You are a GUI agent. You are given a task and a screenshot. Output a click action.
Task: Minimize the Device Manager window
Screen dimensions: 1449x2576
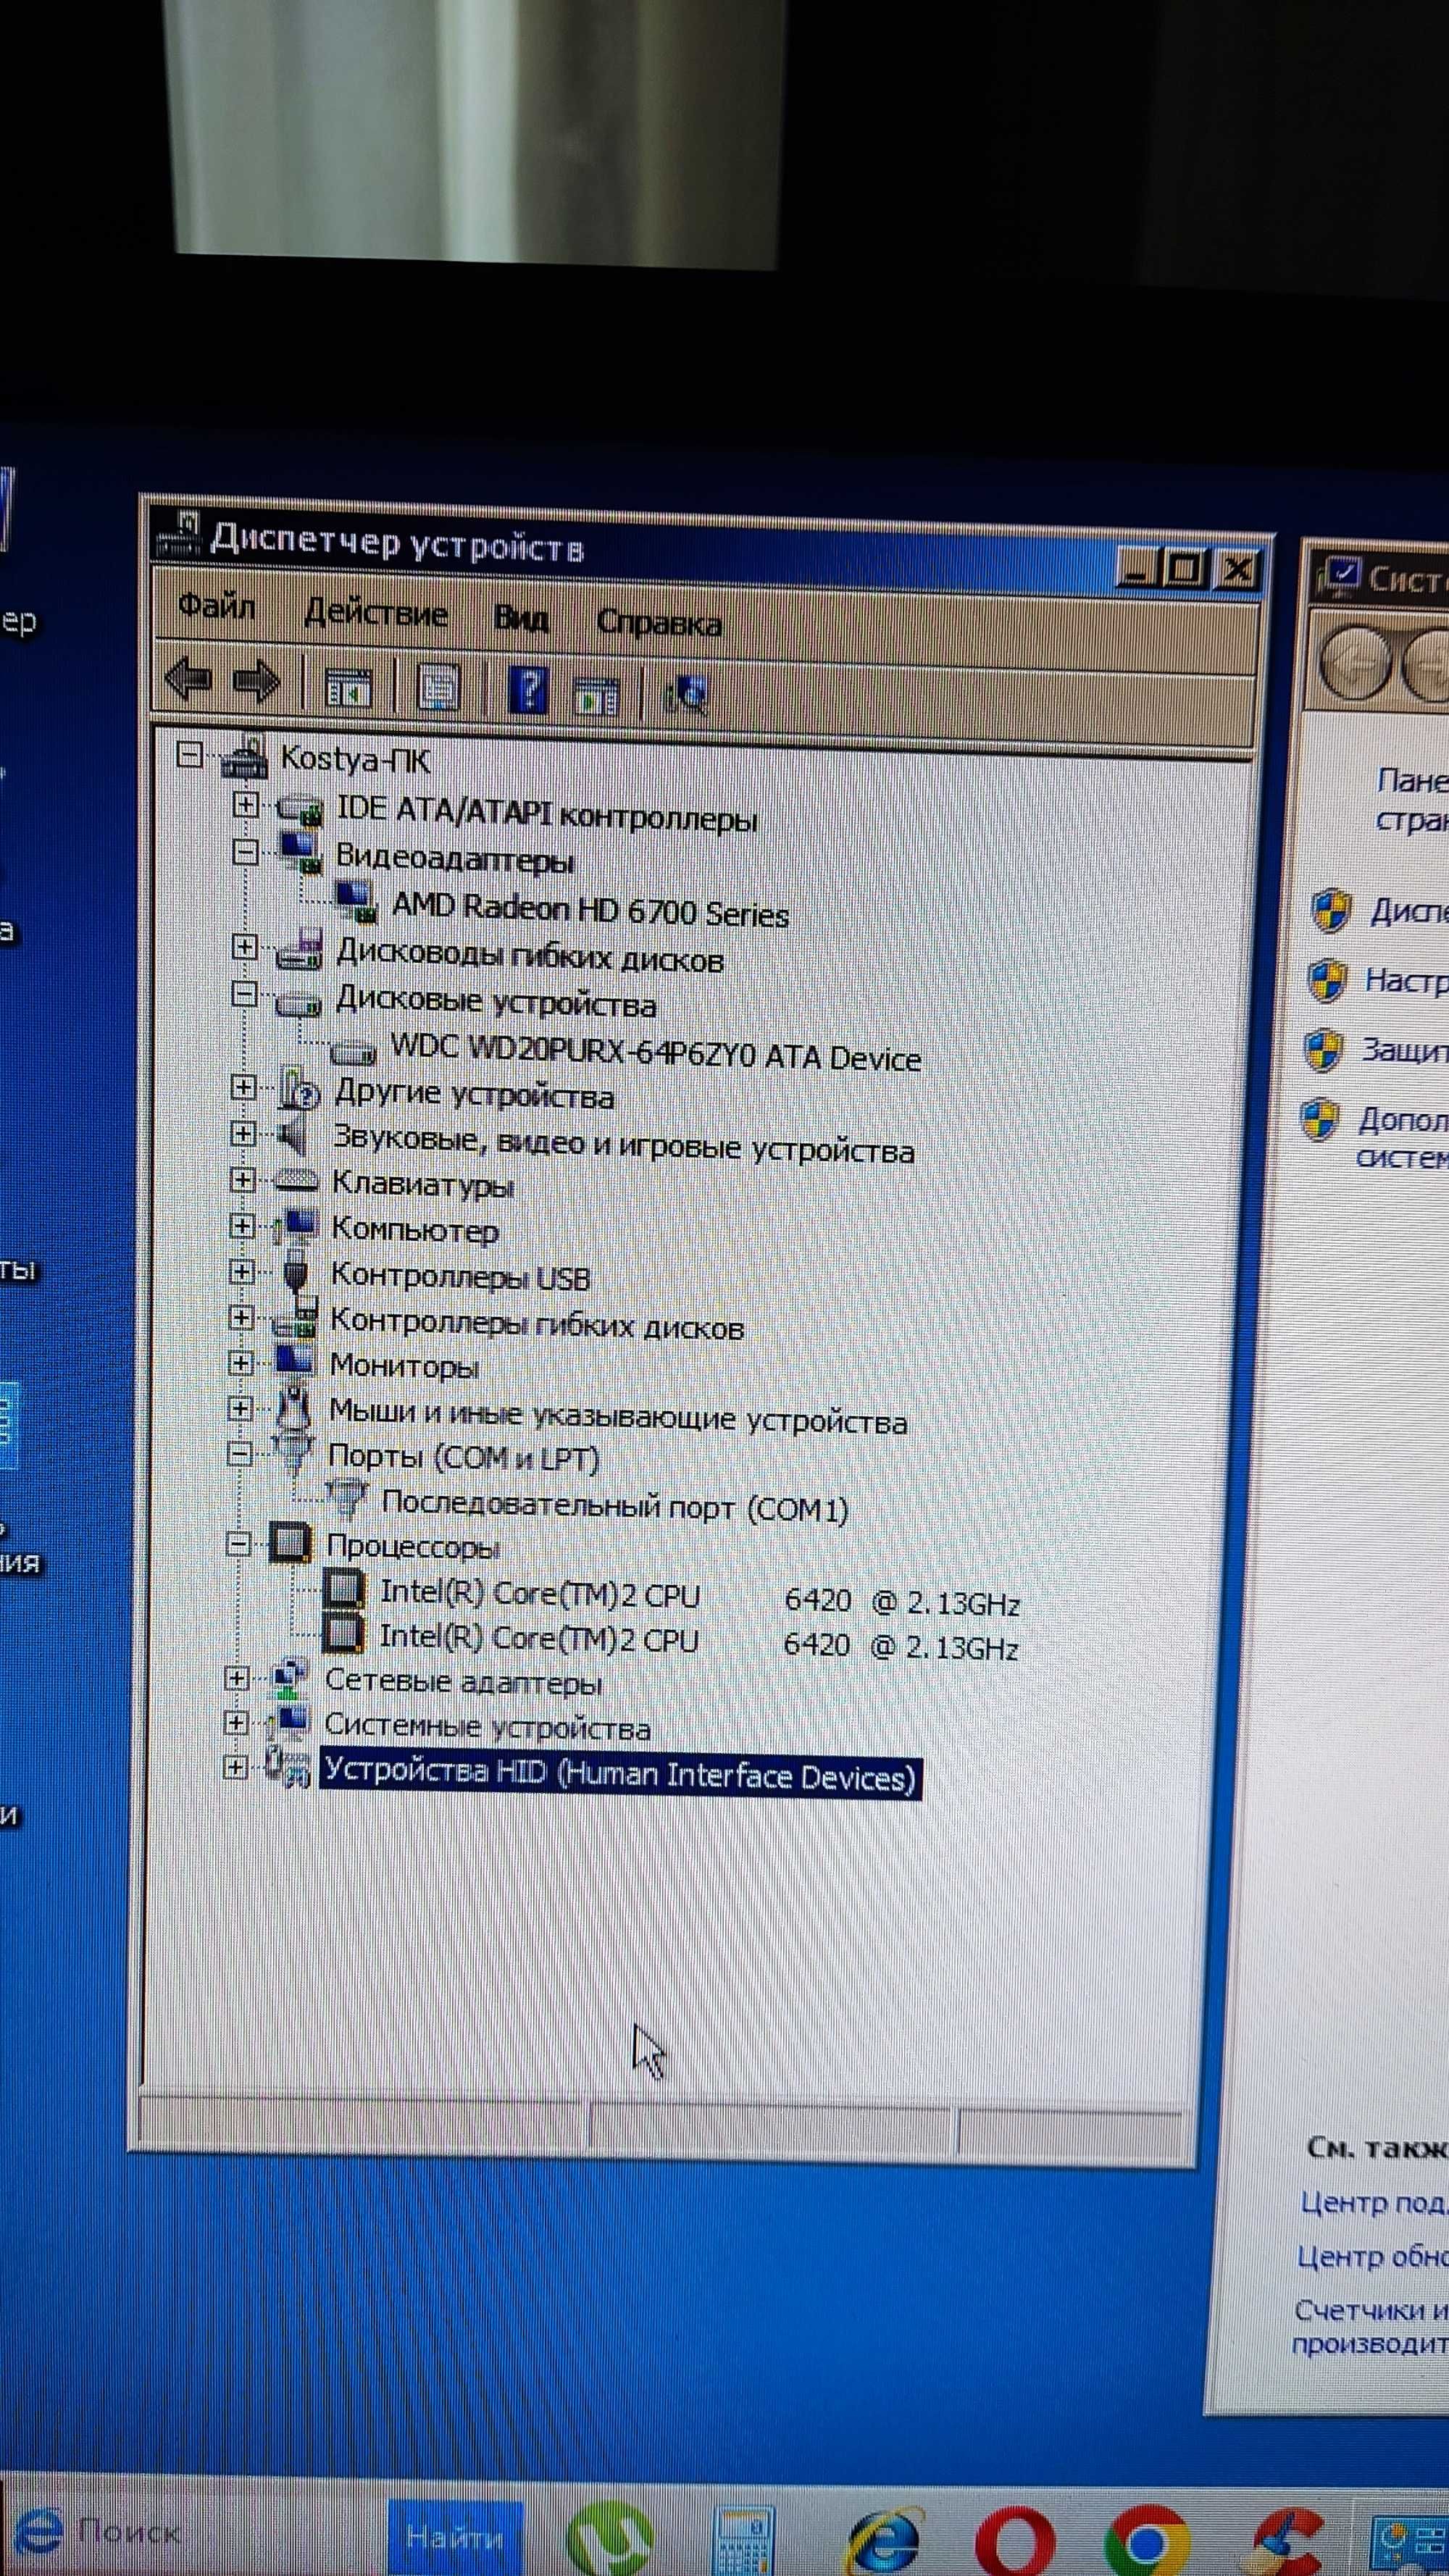click(1137, 568)
